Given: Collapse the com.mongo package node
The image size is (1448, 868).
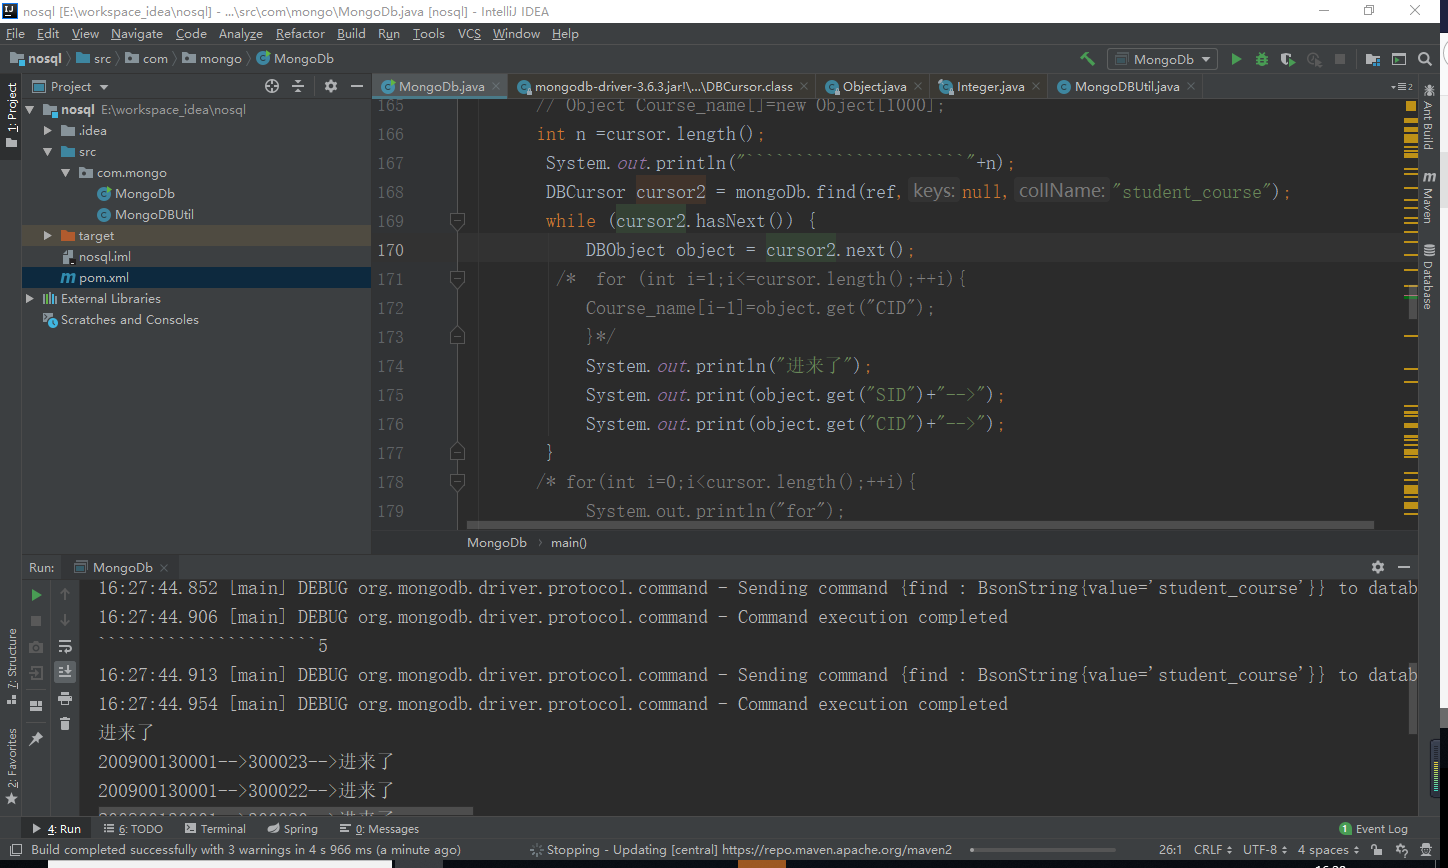Looking at the screenshot, I should [66, 173].
